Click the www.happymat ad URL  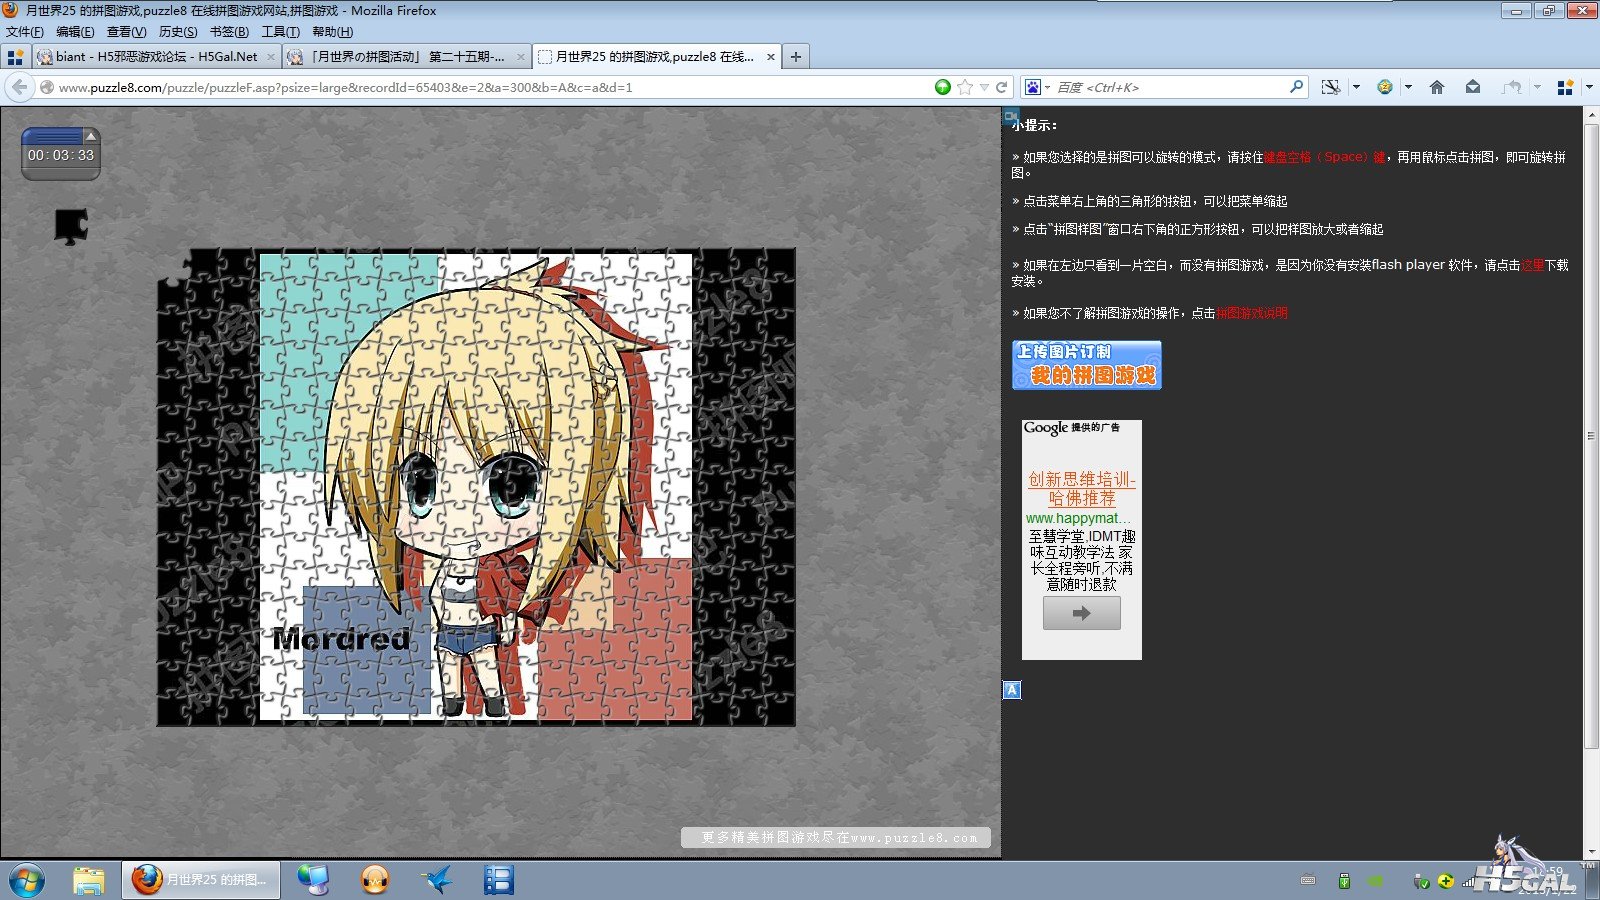point(1079,518)
